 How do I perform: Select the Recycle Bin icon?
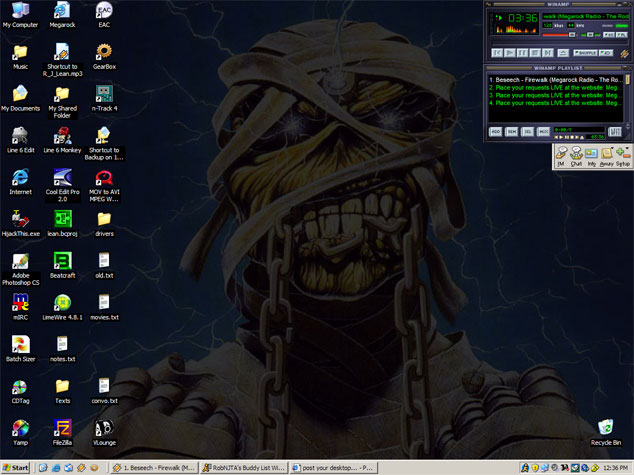click(605, 428)
